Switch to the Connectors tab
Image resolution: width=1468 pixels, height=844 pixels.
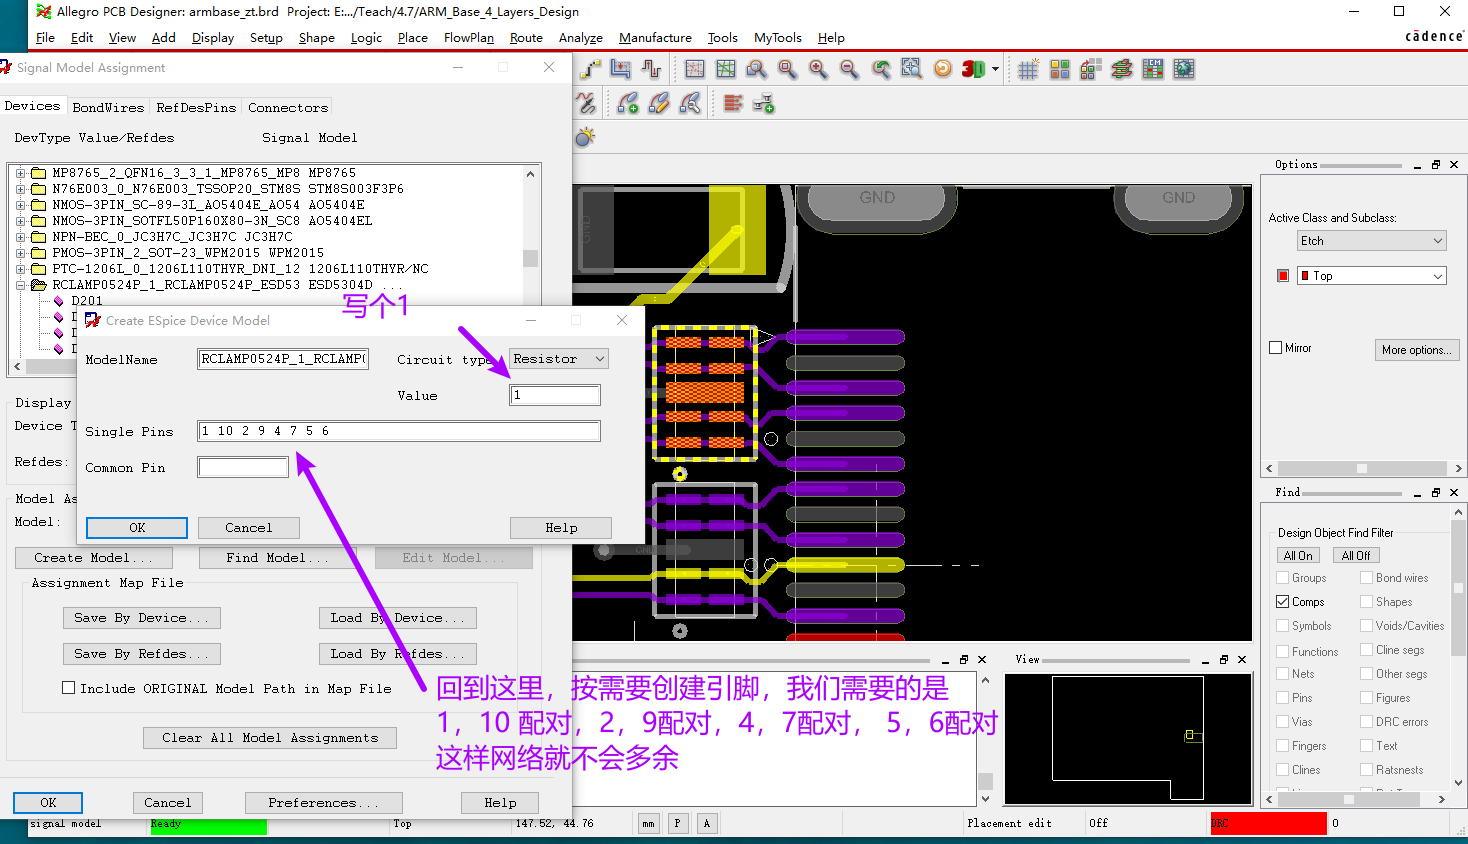click(288, 107)
